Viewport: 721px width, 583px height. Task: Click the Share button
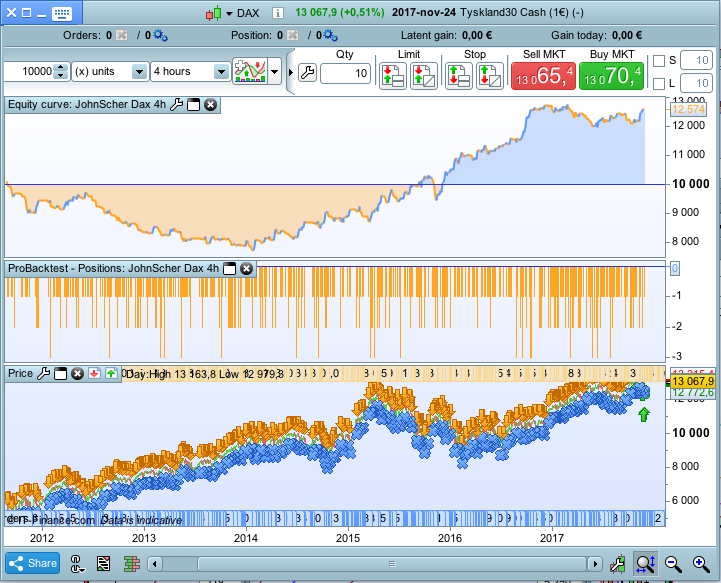33,563
